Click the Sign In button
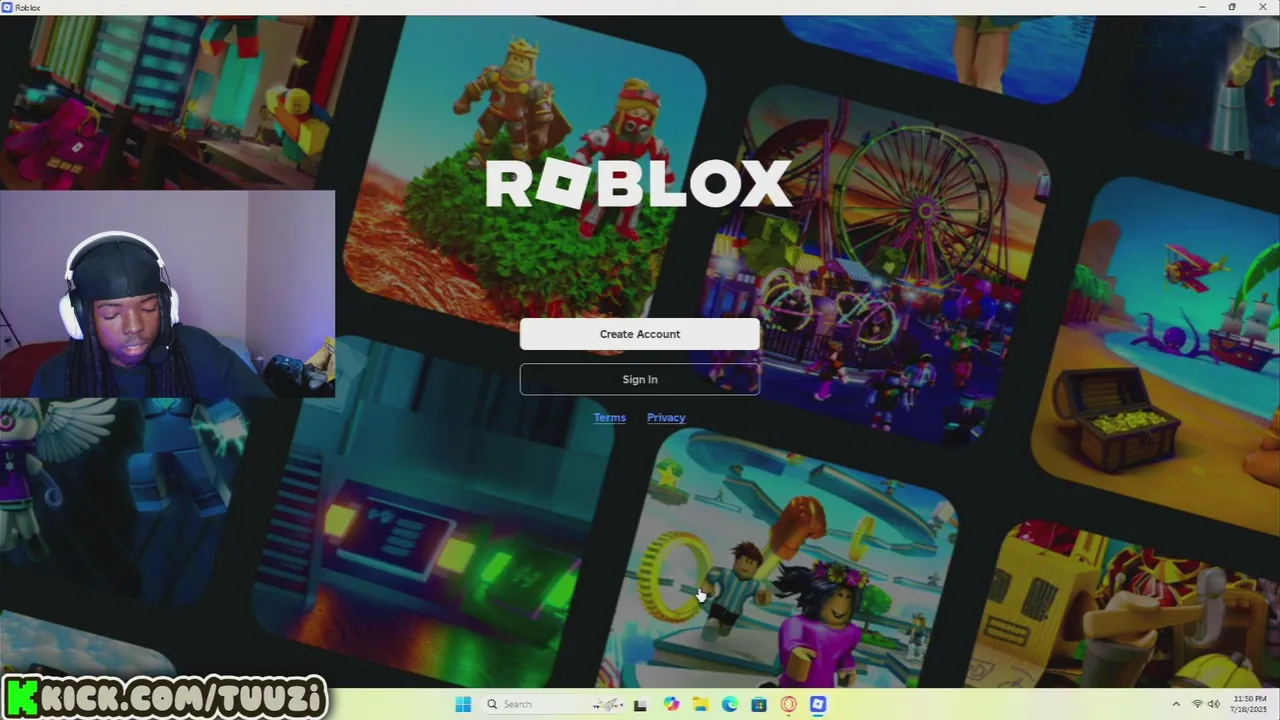This screenshot has width=1280, height=720. point(640,379)
